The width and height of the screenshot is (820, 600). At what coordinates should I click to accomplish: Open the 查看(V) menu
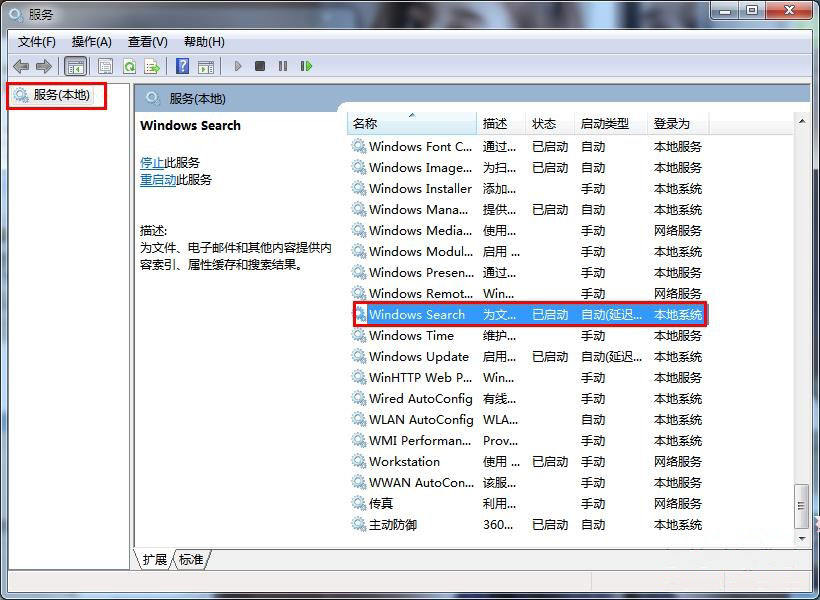pos(147,42)
